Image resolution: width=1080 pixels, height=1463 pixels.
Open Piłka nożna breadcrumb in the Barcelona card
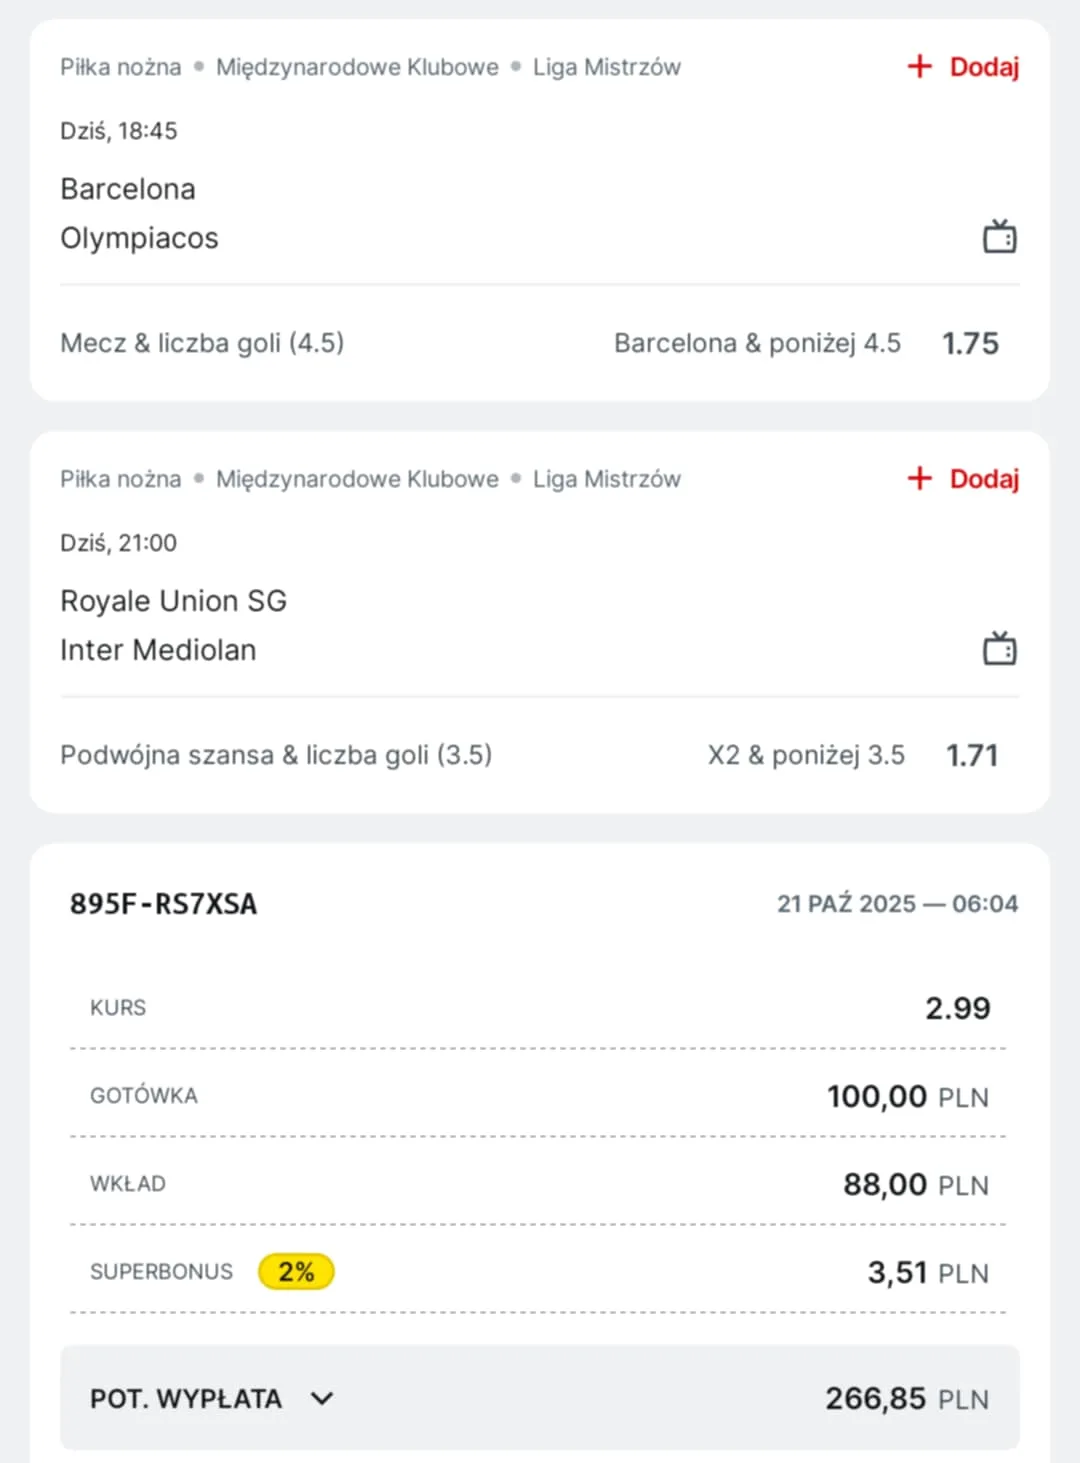point(121,67)
